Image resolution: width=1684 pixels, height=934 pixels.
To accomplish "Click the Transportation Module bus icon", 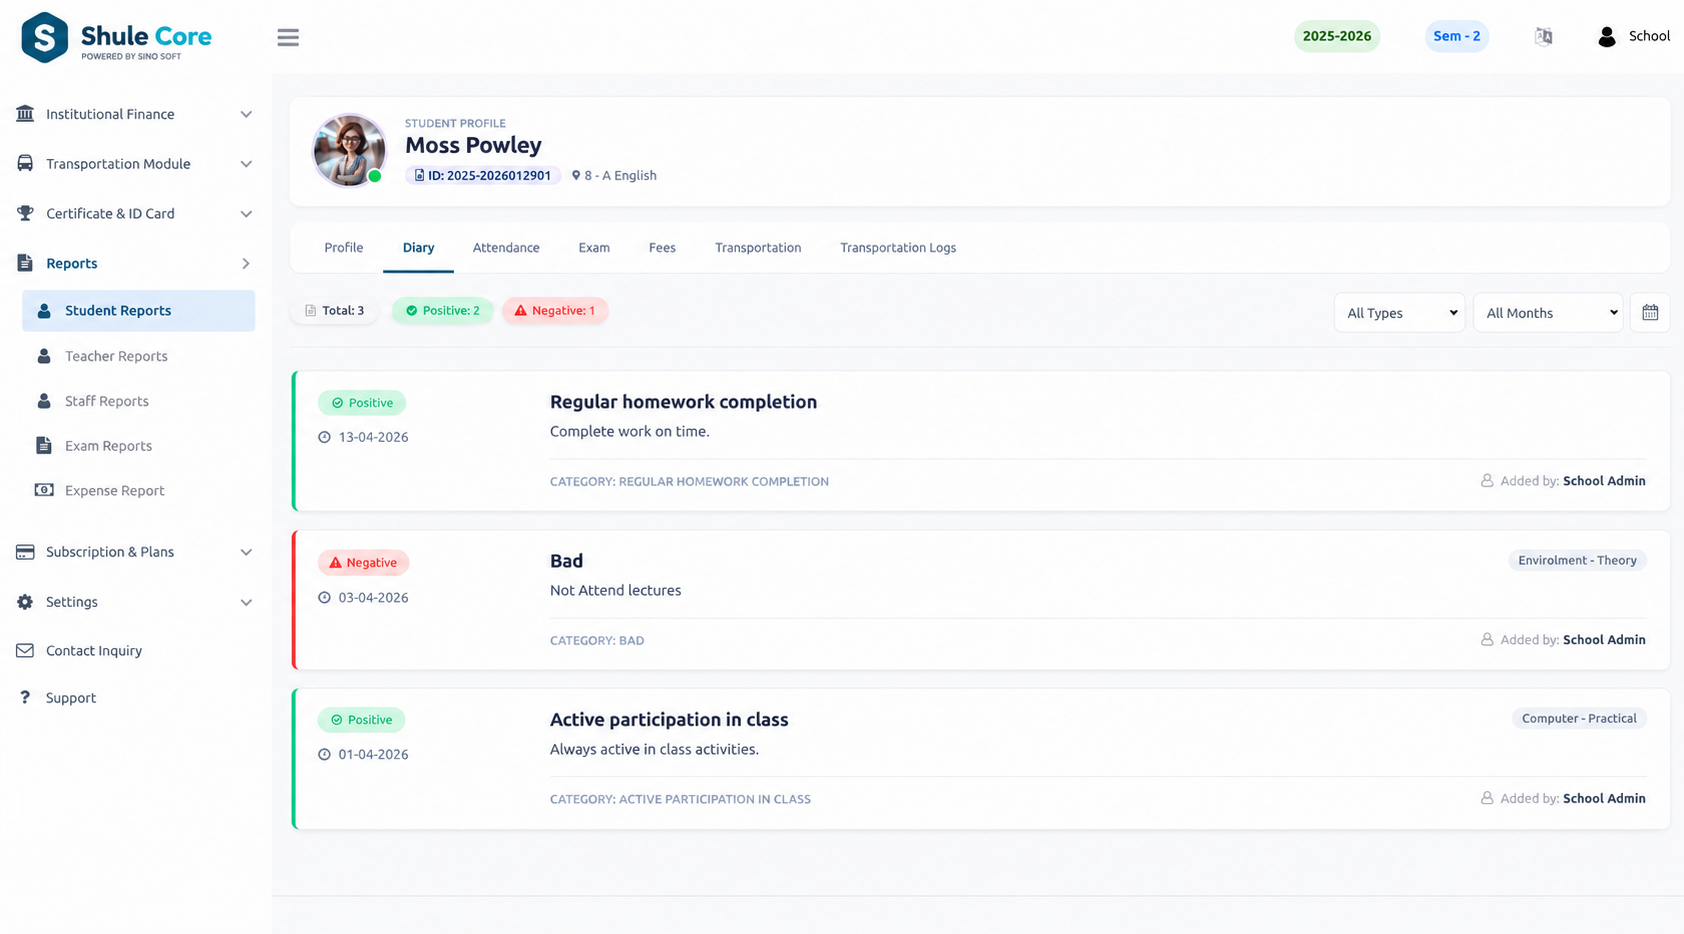I will [25, 163].
